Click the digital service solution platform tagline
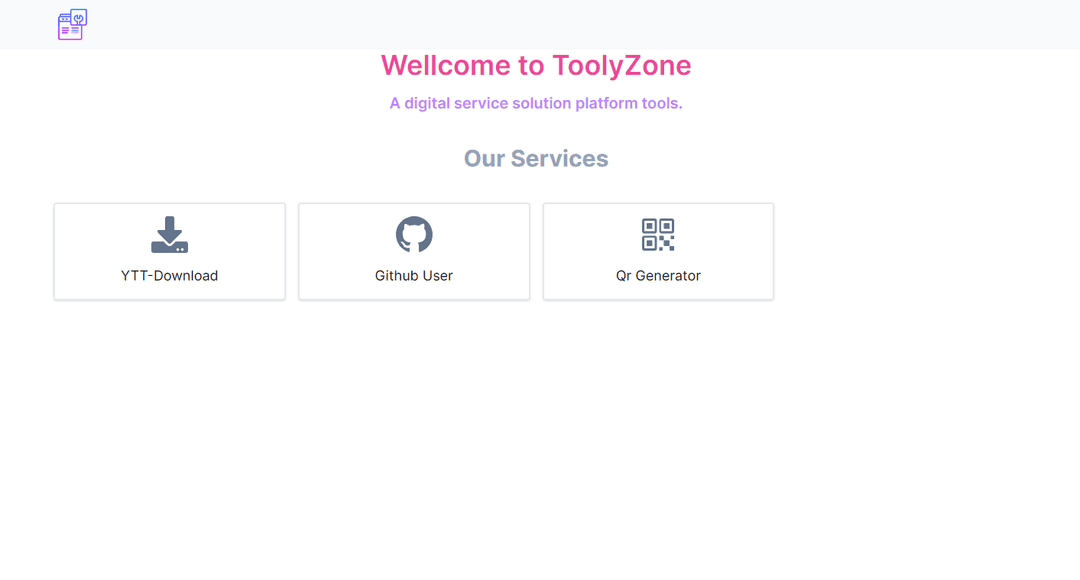 pos(536,102)
